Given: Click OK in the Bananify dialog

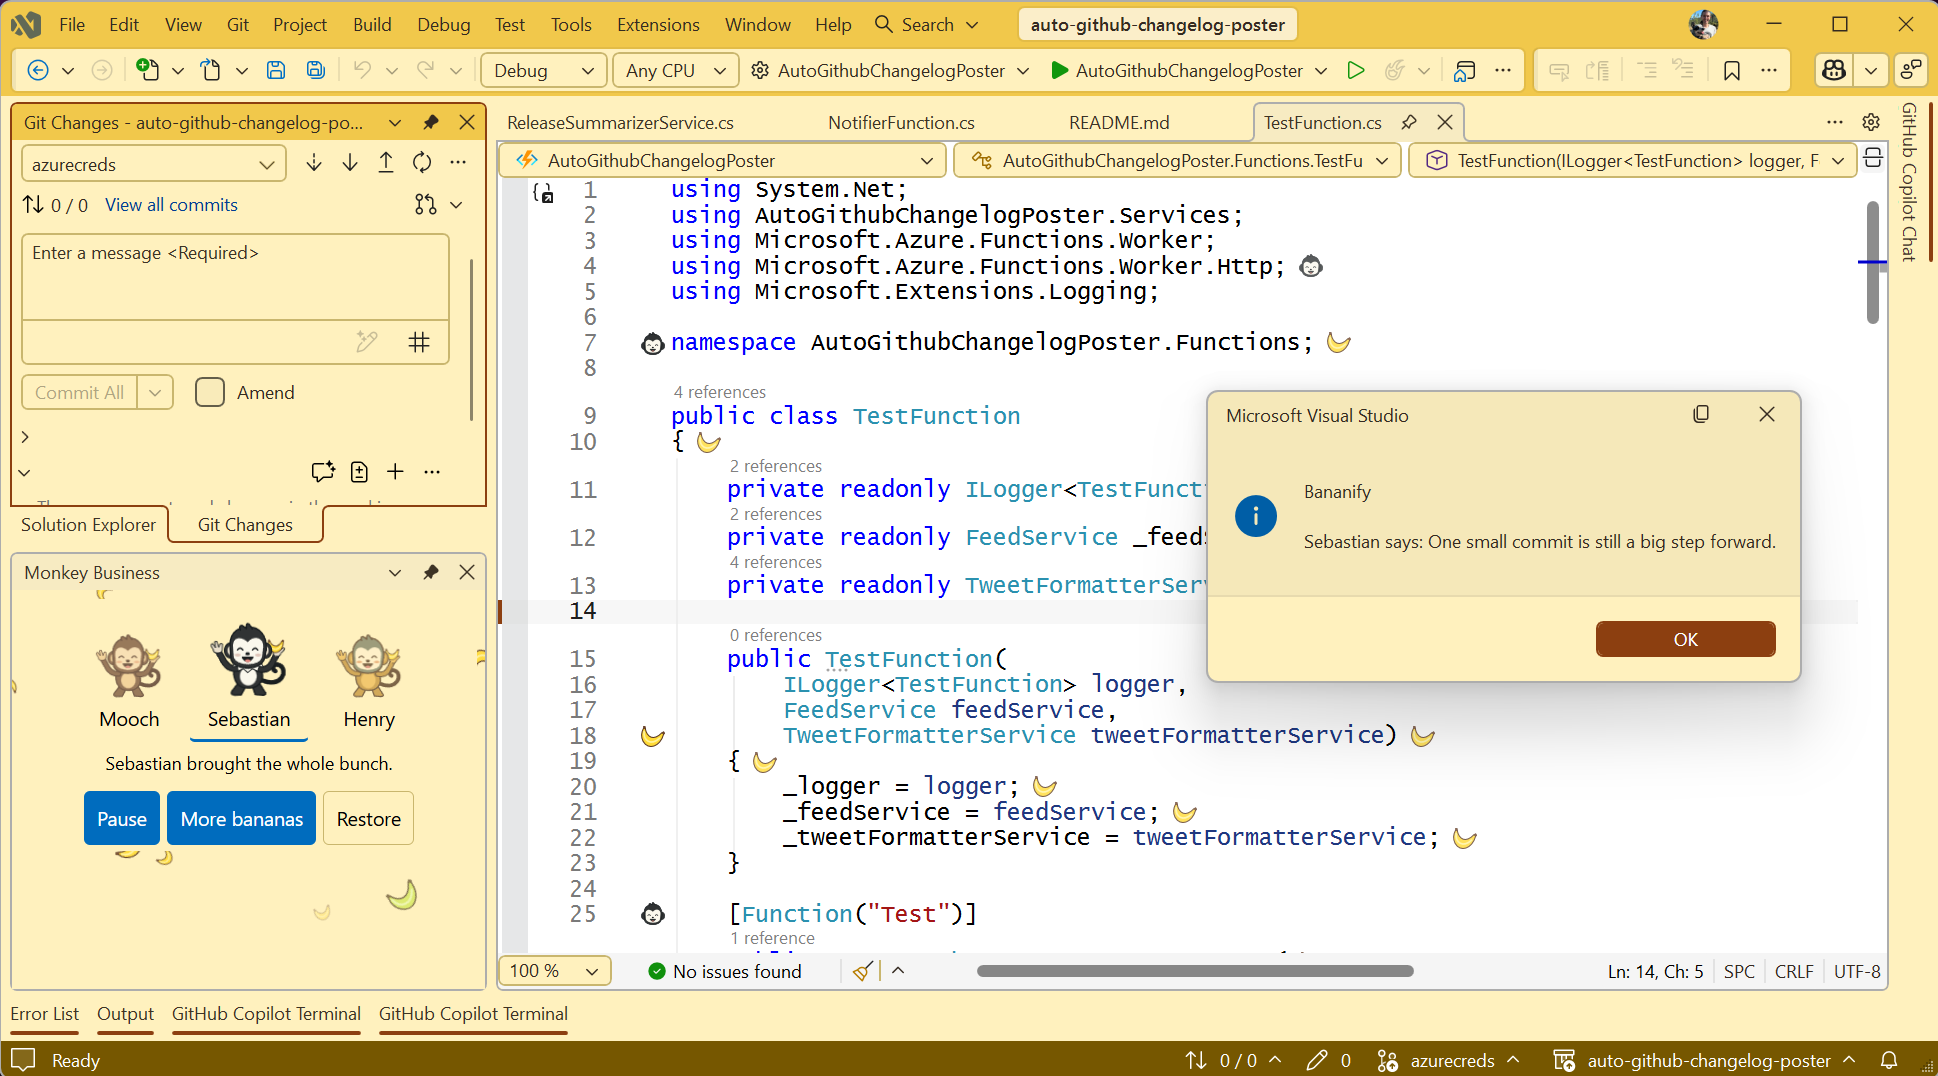Looking at the screenshot, I should (1685, 639).
